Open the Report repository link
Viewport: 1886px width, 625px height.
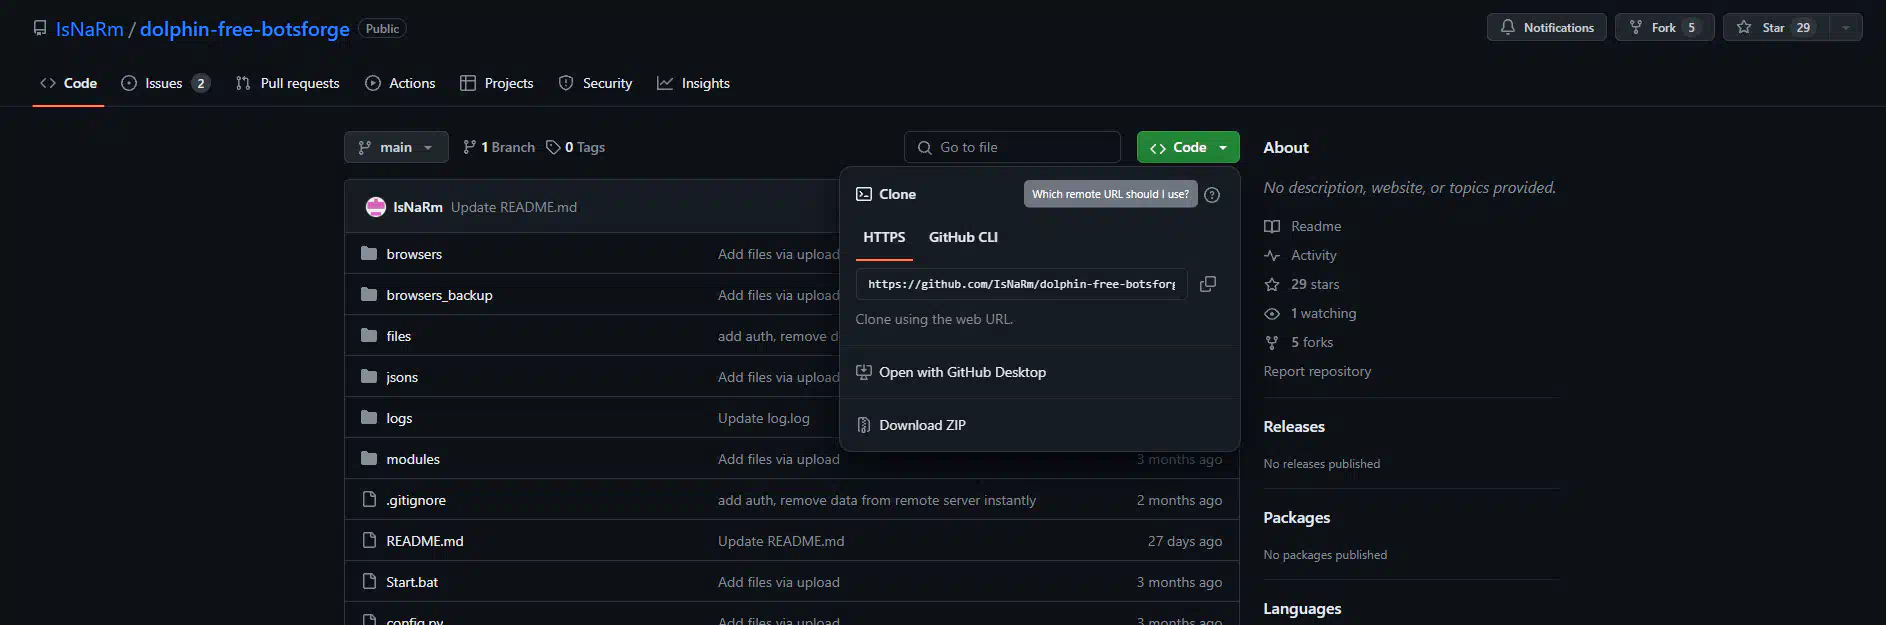pos(1317,371)
